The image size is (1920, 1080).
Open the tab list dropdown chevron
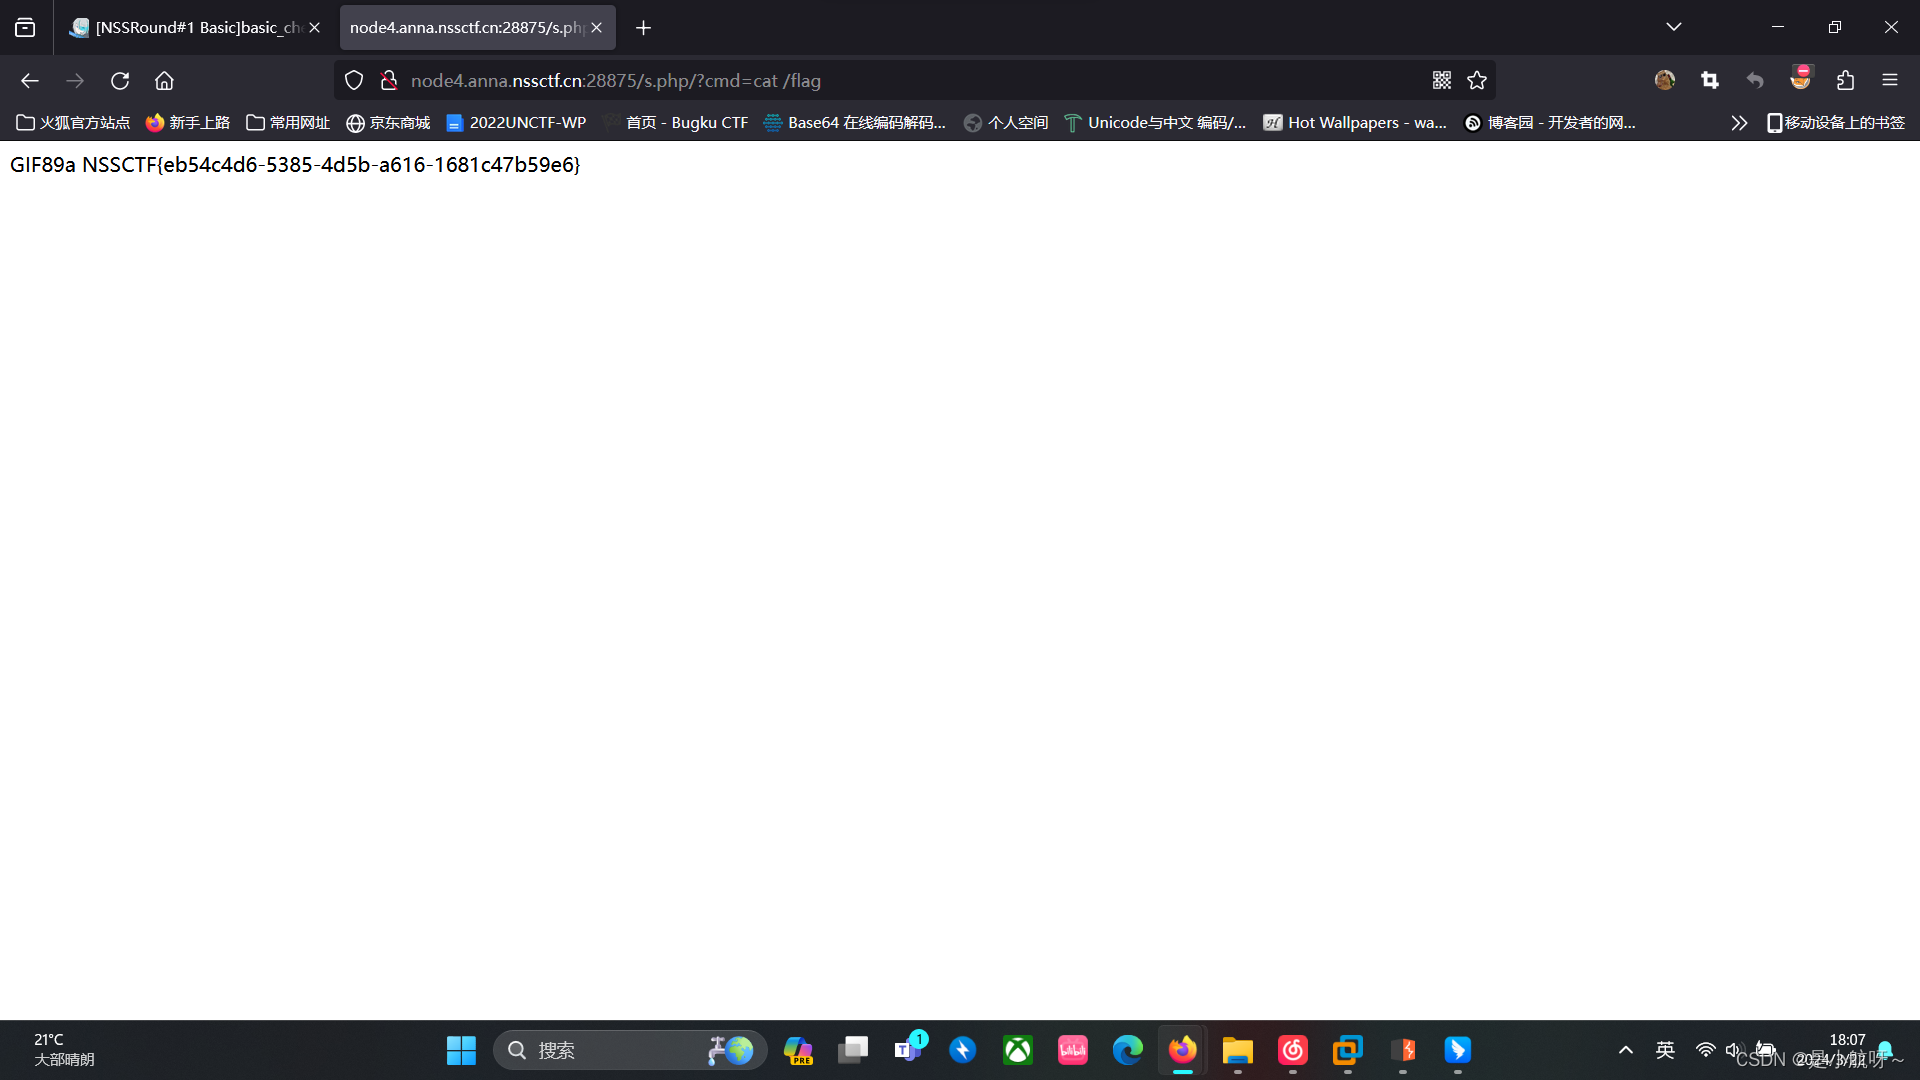point(1674,27)
